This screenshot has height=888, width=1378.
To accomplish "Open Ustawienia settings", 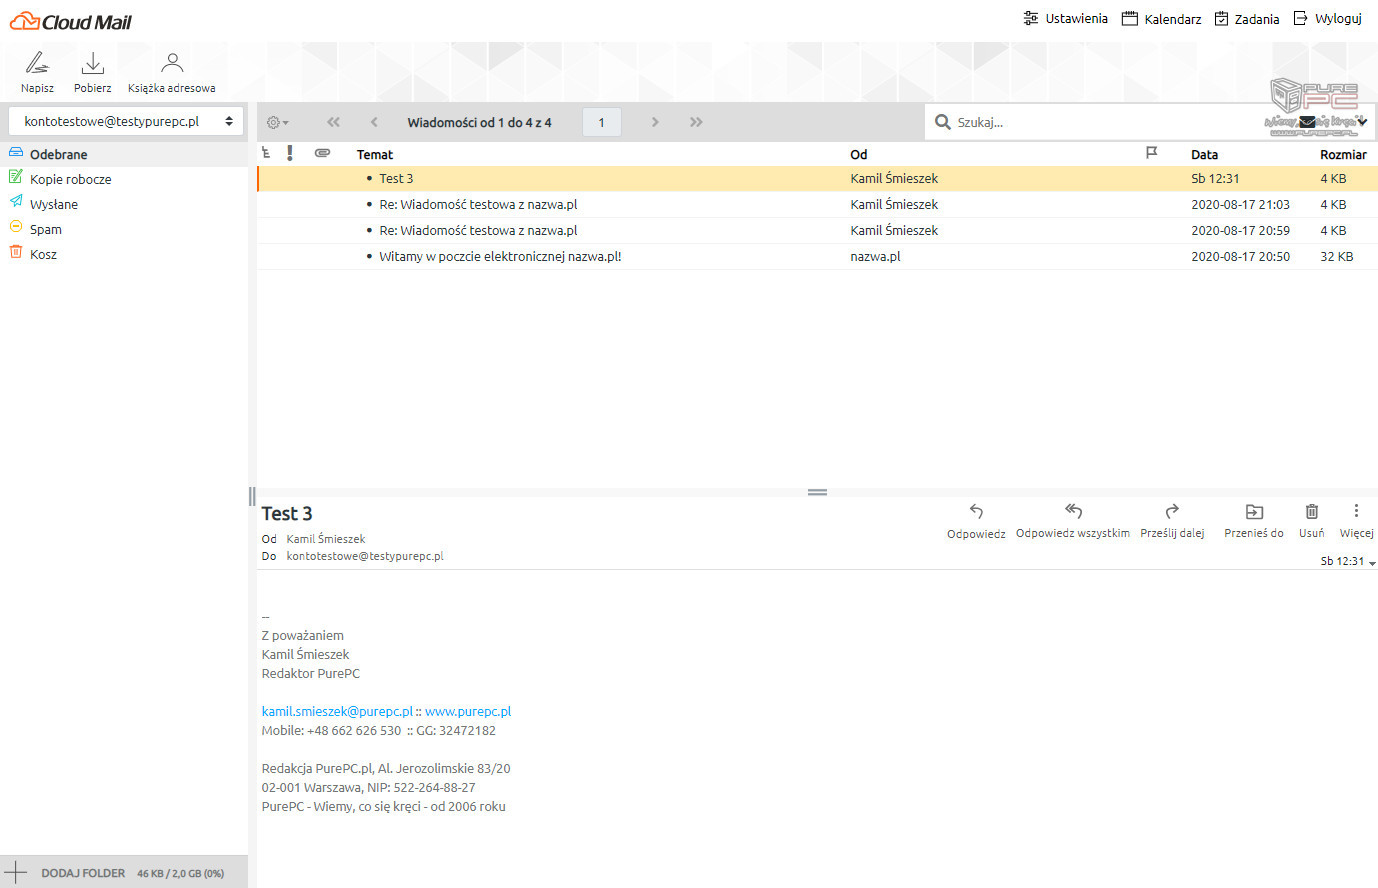I will 1066,19.
